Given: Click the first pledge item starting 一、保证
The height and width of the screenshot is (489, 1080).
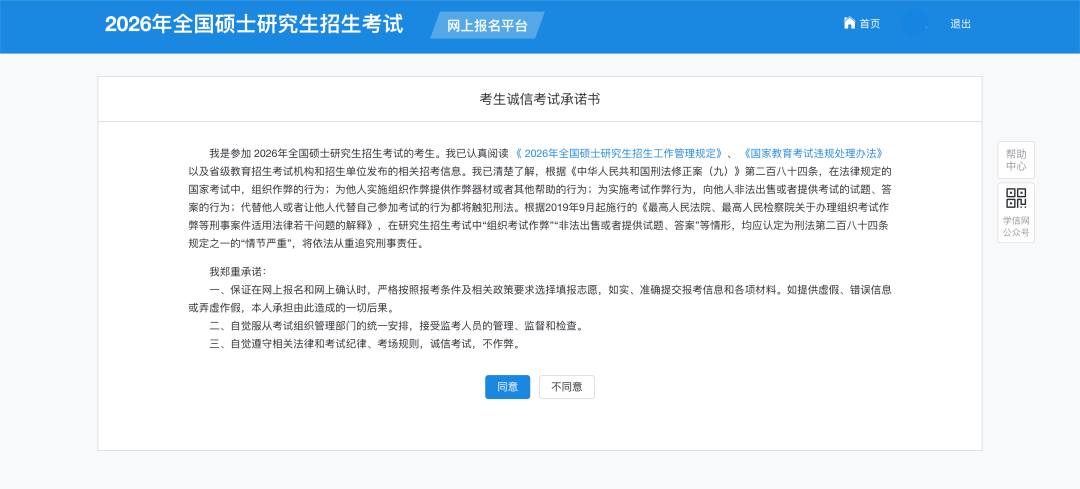Looking at the screenshot, I should [x=550, y=289].
